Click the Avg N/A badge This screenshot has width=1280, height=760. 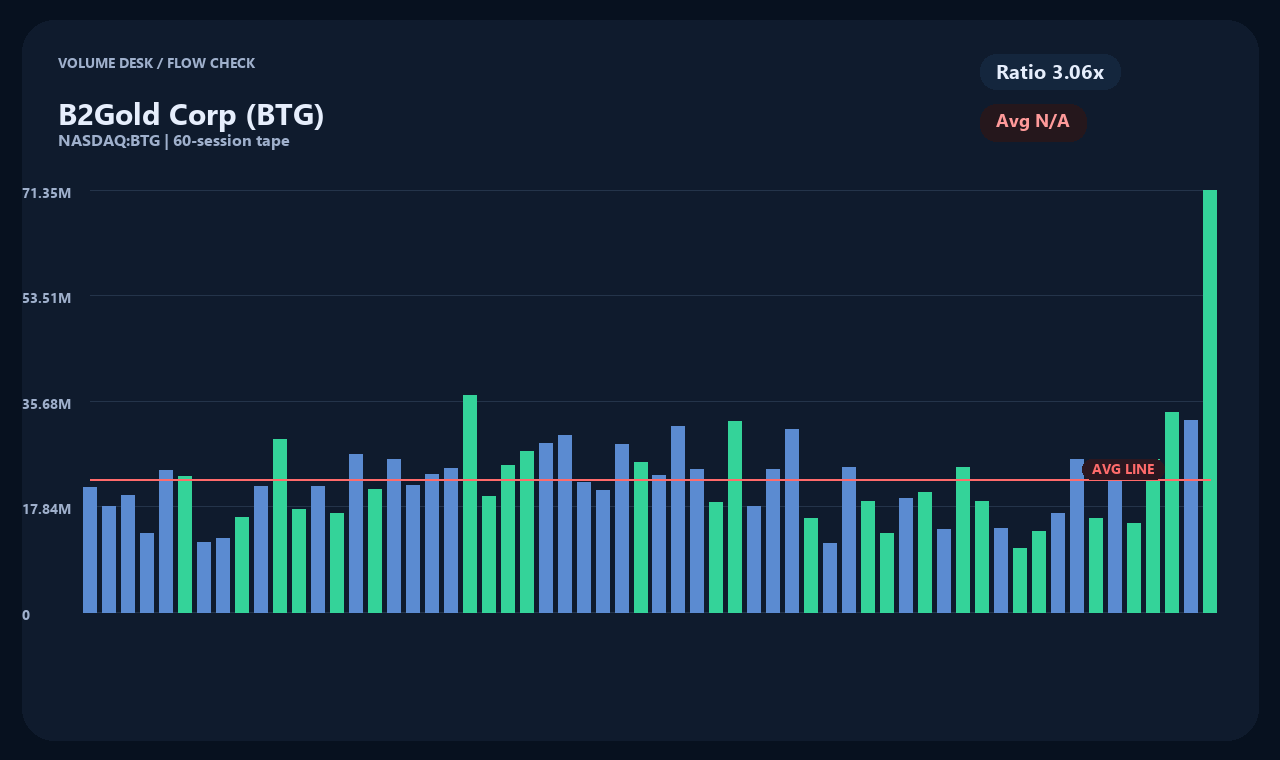click(x=1033, y=122)
